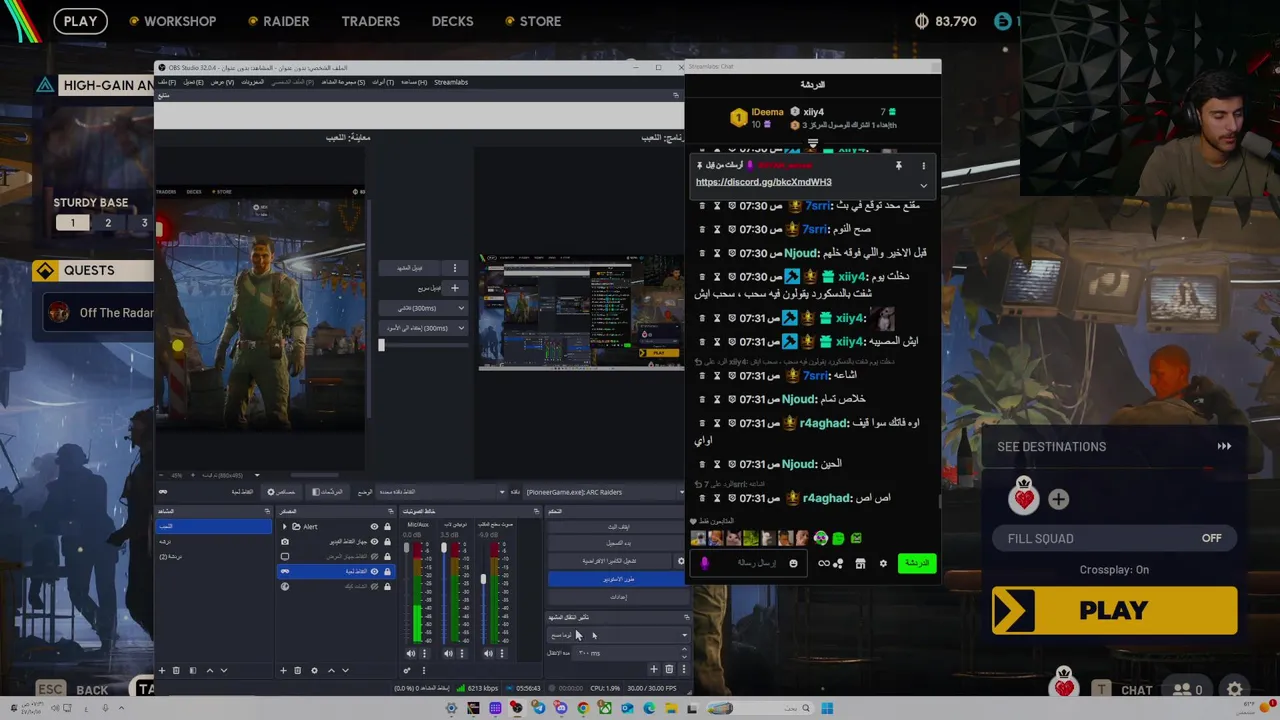
Task: Add a new source with plus icon
Action: coord(284,671)
